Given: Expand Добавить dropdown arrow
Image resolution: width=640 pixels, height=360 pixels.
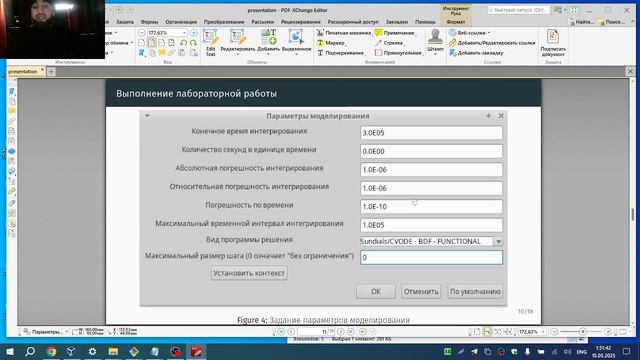Looking at the screenshot, I should tap(268, 54).
